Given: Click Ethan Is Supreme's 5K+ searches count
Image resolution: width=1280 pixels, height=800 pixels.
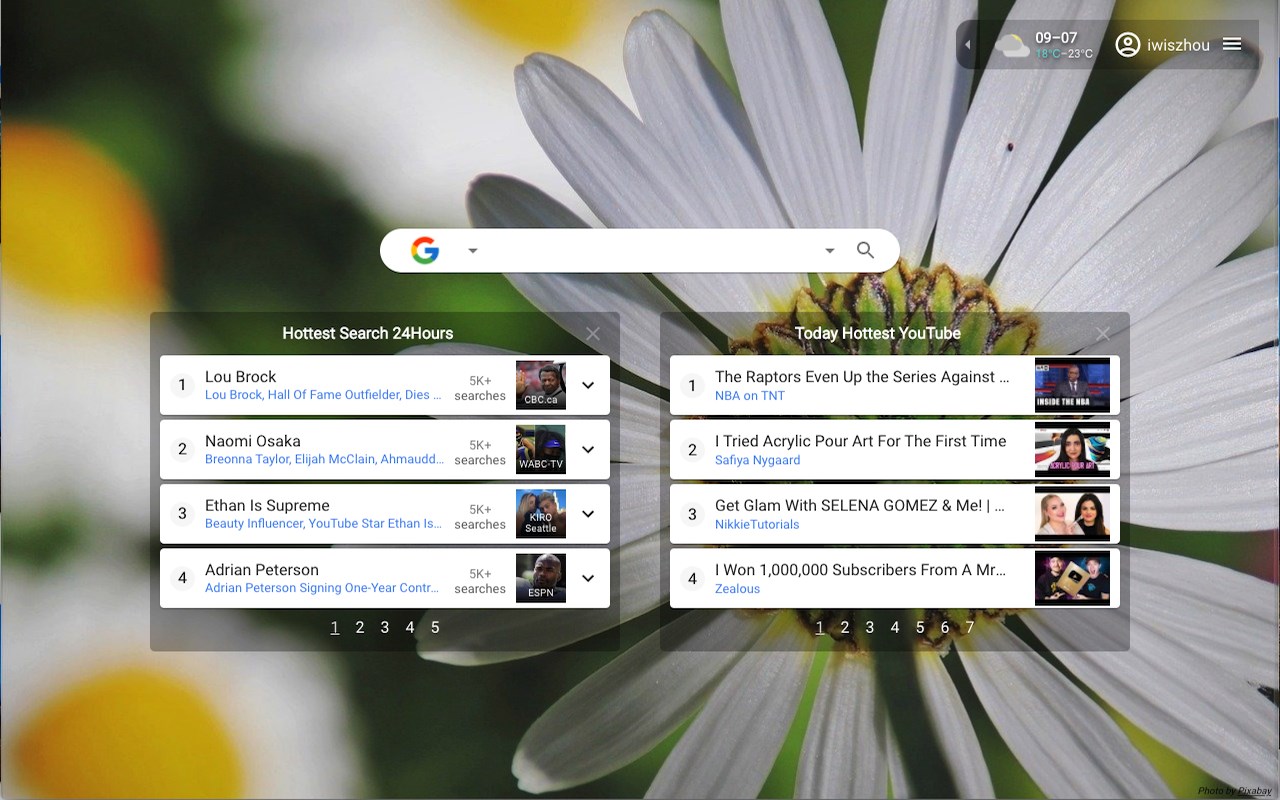Looking at the screenshot, I should (x=480, y=516).
